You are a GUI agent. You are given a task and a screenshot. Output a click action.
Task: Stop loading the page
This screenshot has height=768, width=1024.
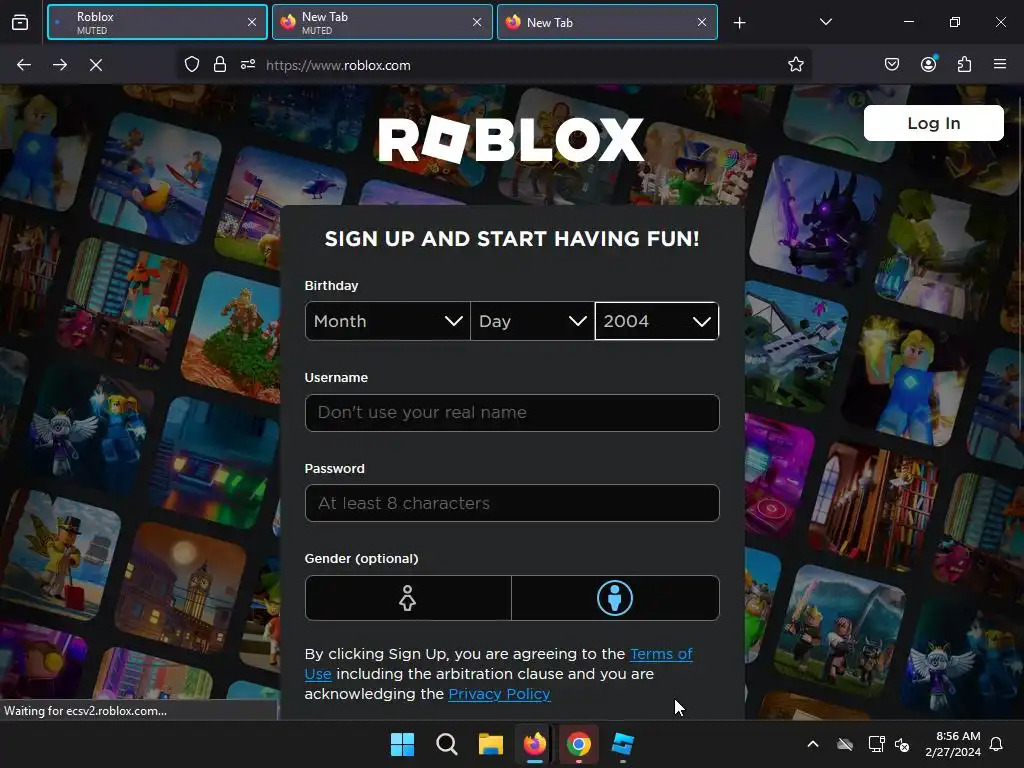coord(96,65)
